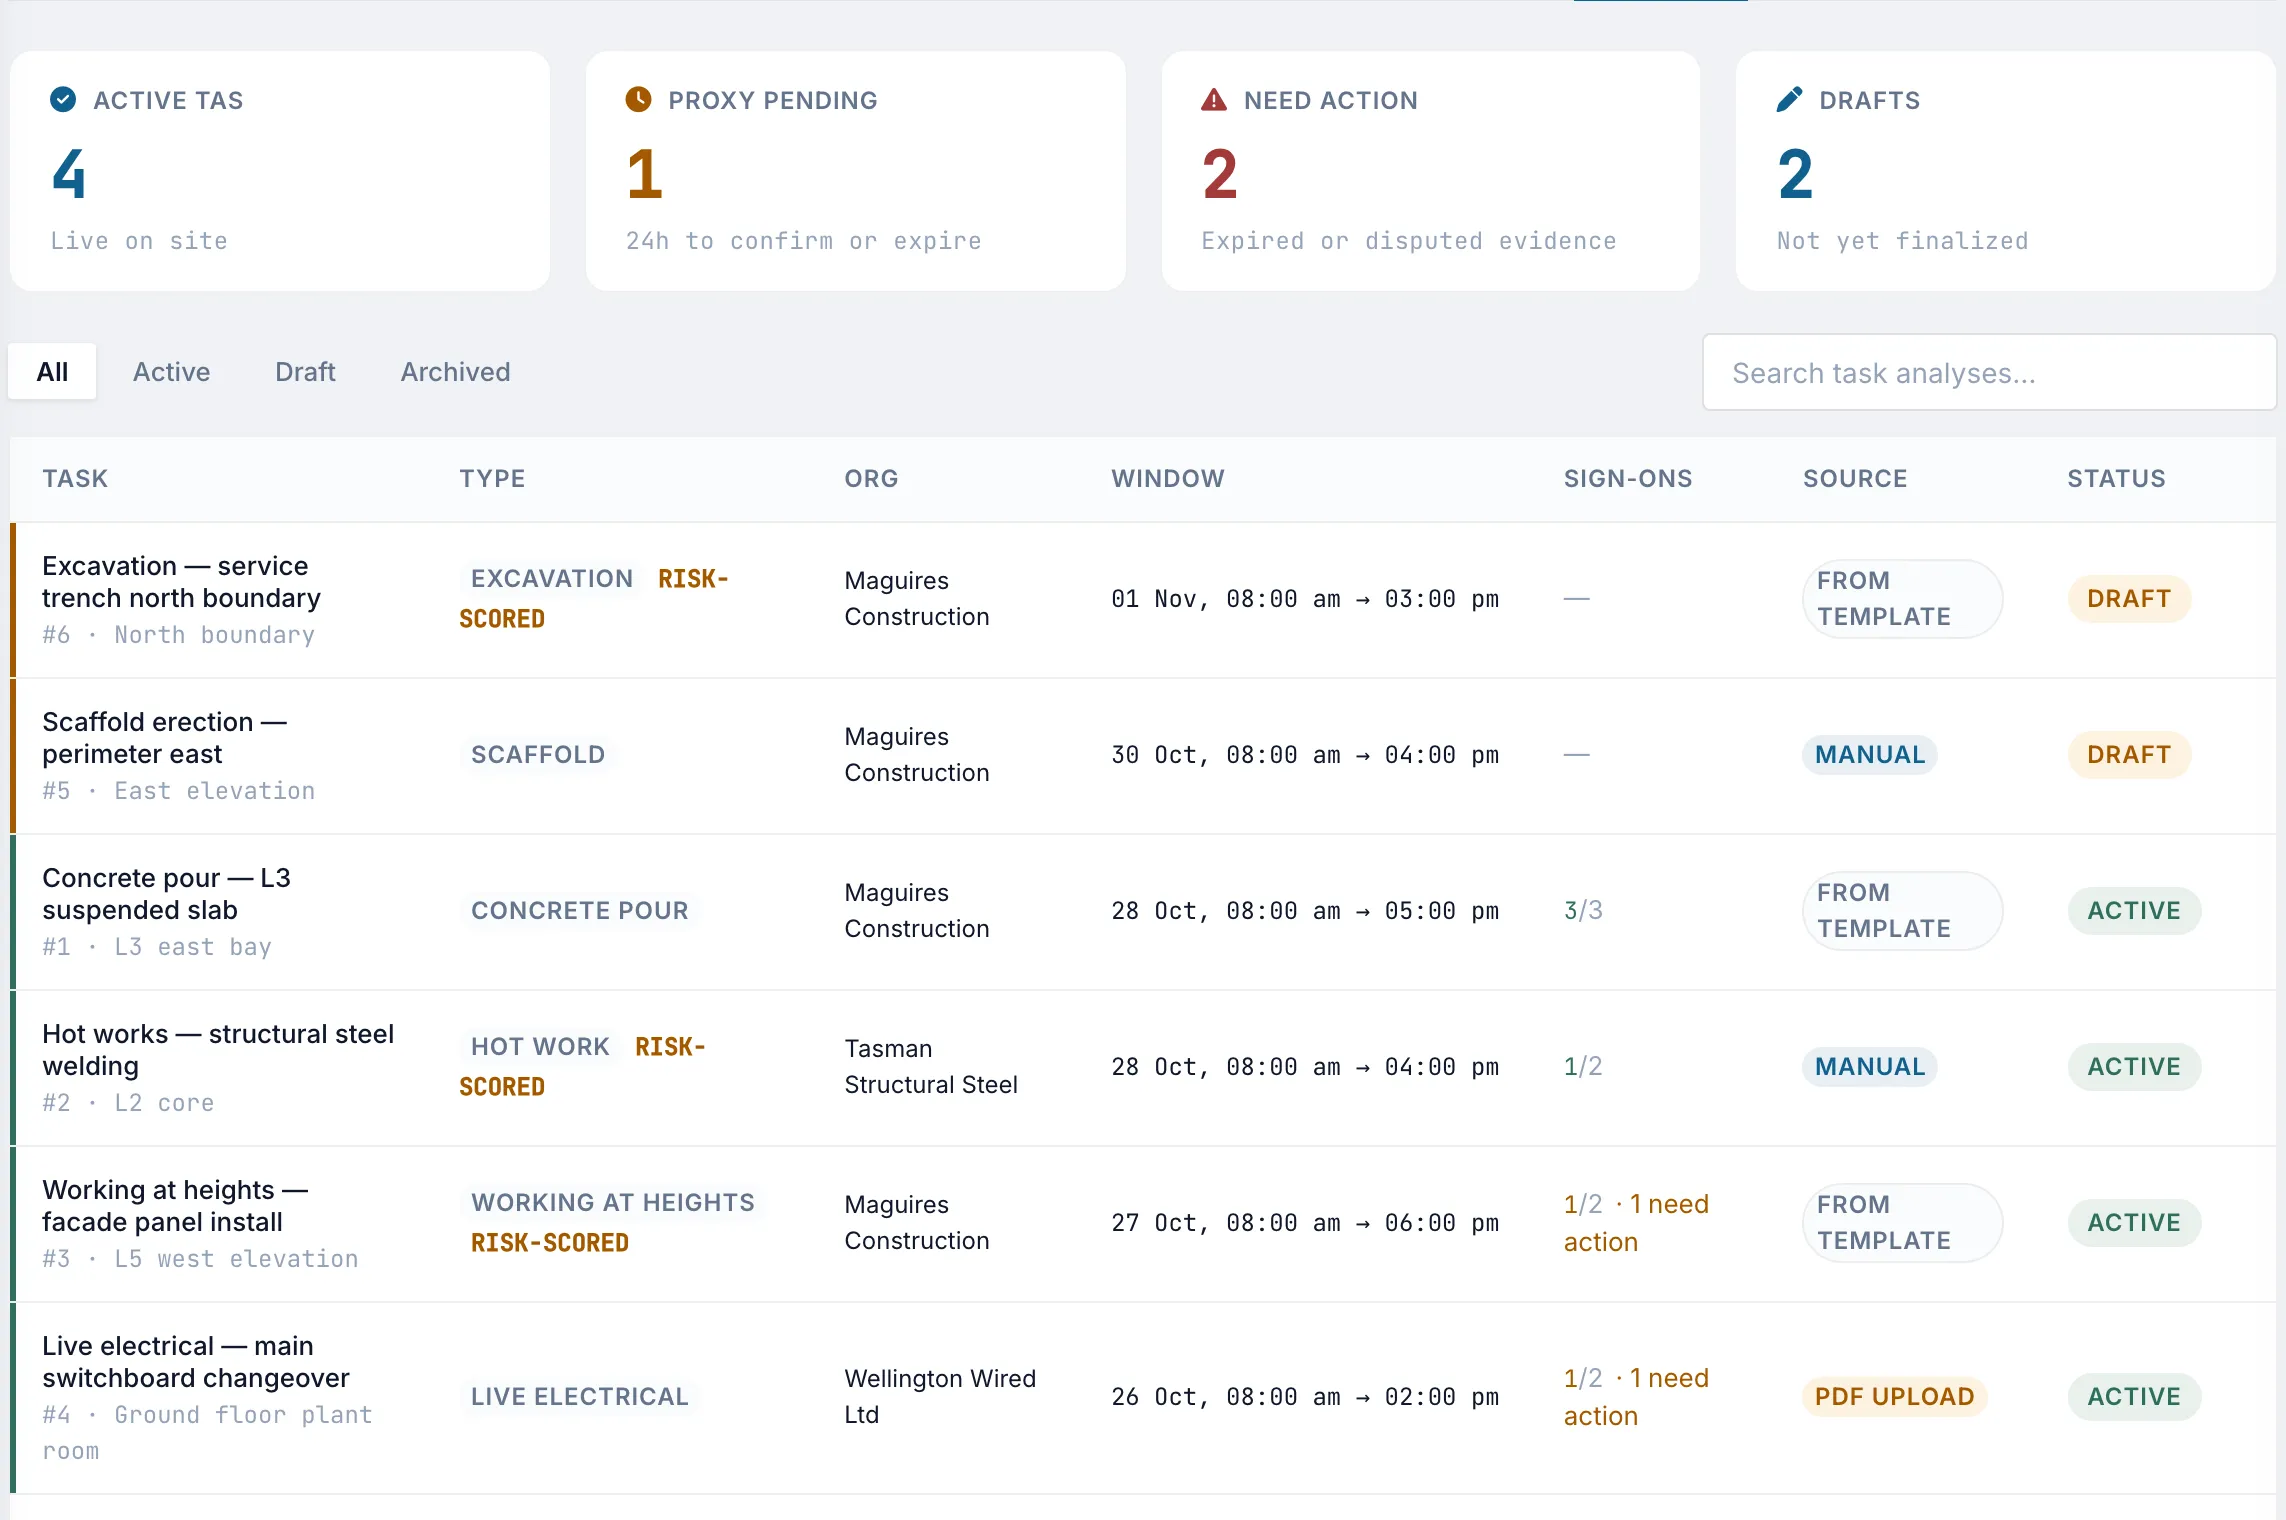The width and height of the screenshot is (2286, 1520).
Task: Click DRAFT status badge on Excavation row
Action: [x=2129, y=599]
